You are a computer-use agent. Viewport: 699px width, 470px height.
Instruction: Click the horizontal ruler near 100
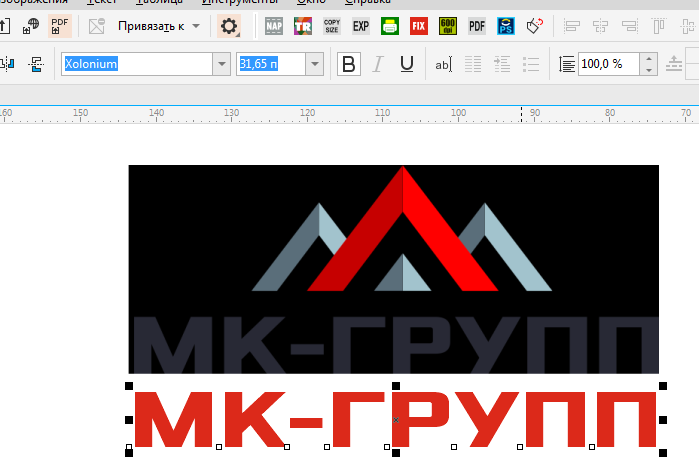[x=458, y=114]
